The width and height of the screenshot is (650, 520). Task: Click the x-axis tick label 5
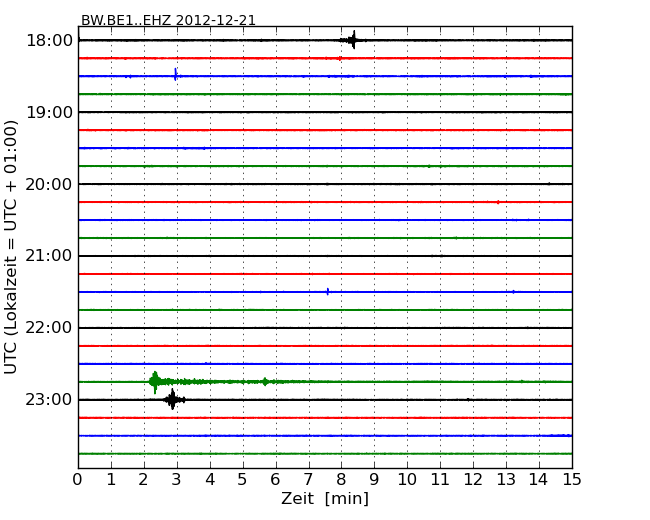pyautogui.click(x=243, y=480)
